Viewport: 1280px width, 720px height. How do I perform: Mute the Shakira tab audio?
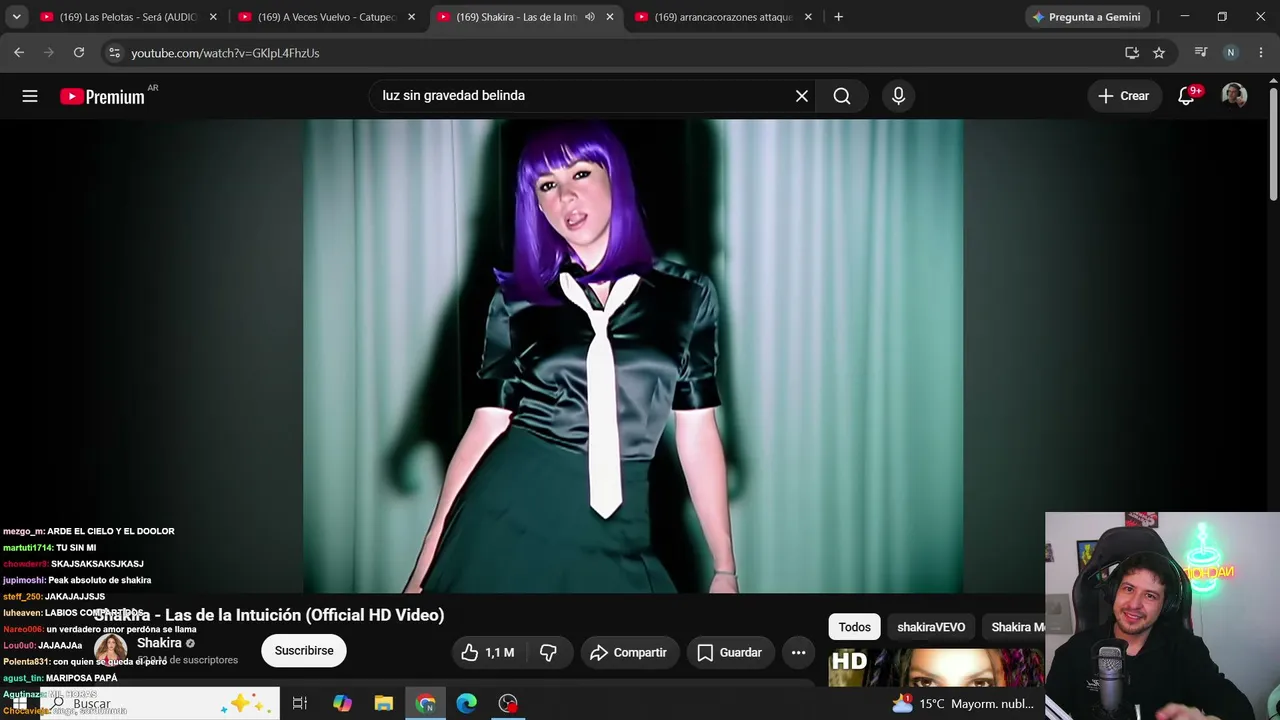(x=590, y=17)
